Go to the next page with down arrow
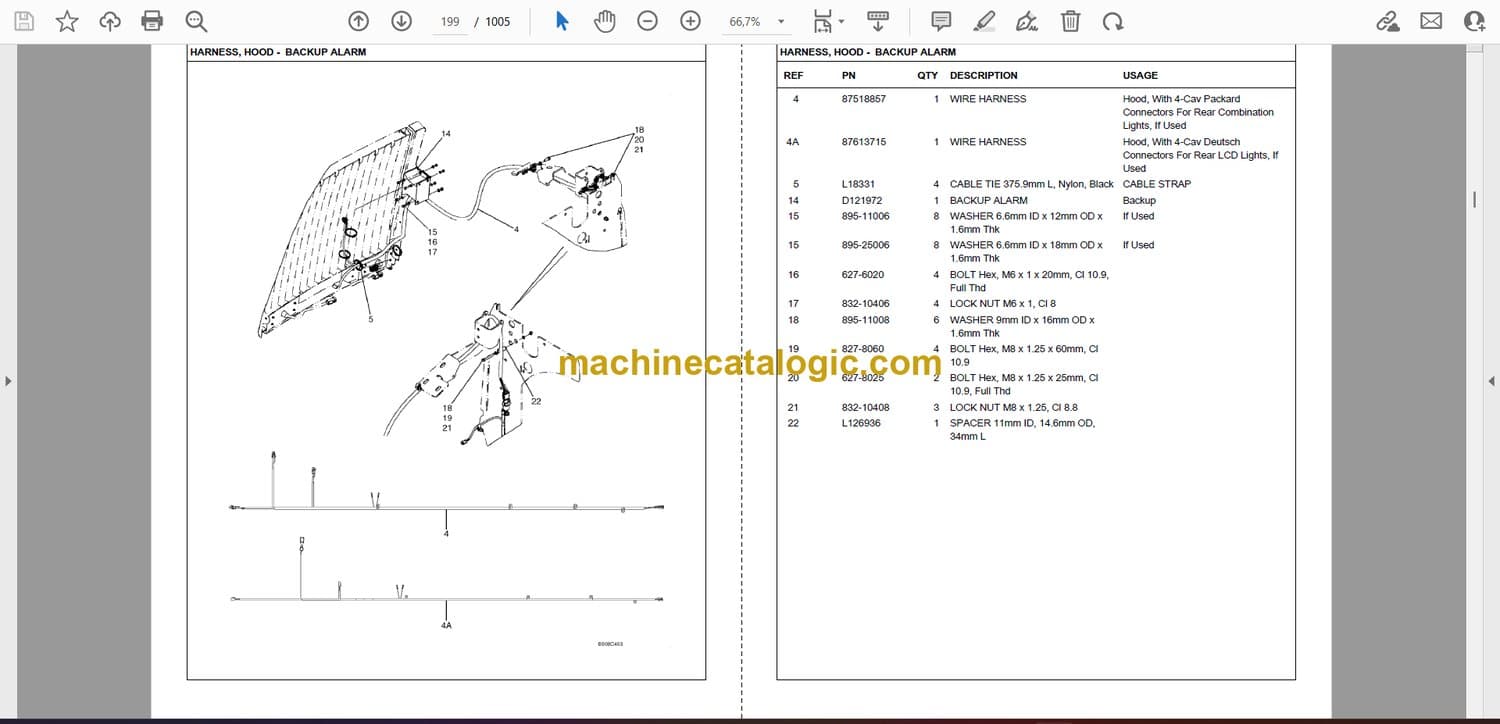The image size is (1500, 724). click(401, 21)
